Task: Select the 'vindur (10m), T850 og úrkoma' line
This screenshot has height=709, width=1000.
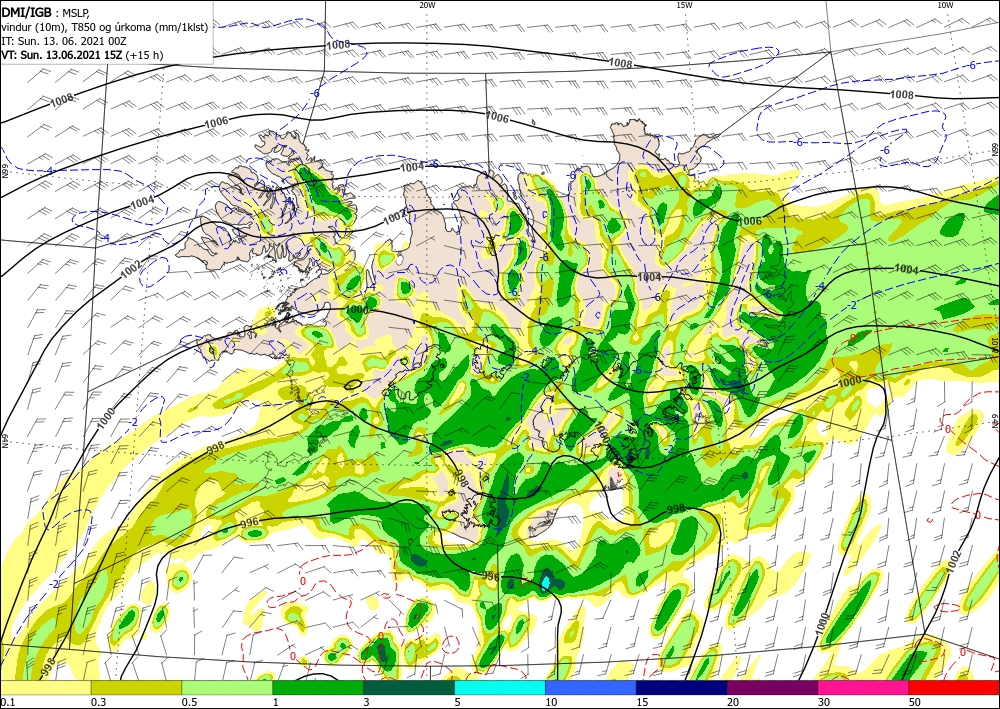Action: coord(105,27)
